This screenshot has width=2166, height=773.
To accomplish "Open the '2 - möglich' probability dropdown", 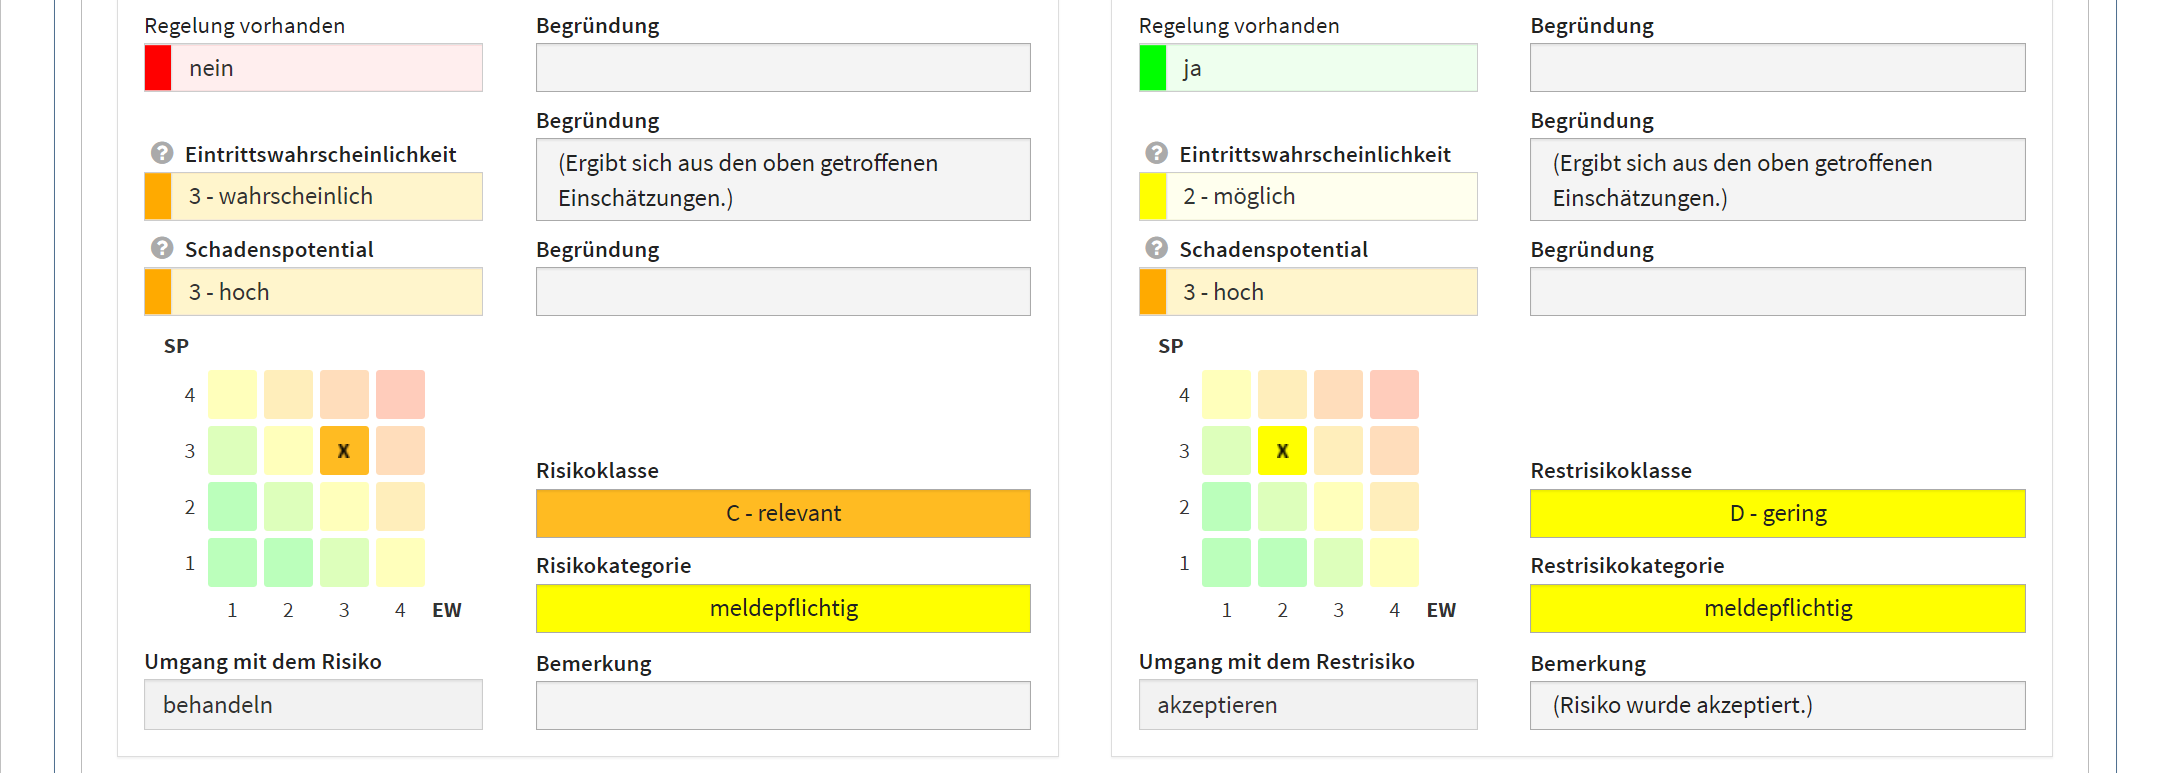I will 1307,196.
